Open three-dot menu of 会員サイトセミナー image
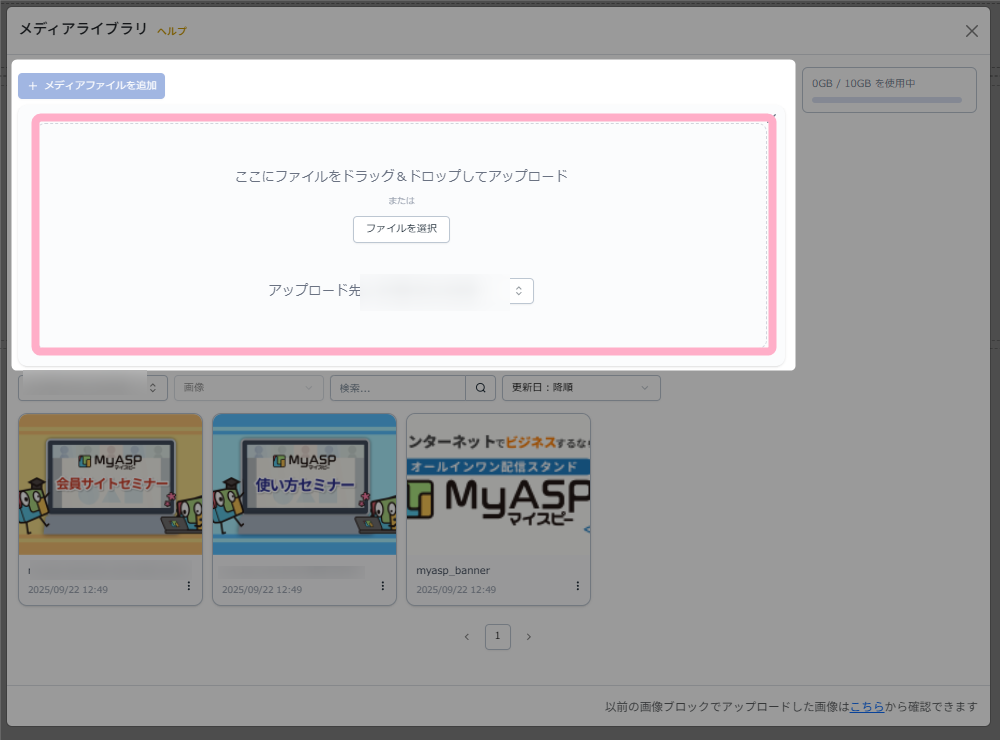Viewport: 1000px width, 740px height. click(x=188, y=586)
